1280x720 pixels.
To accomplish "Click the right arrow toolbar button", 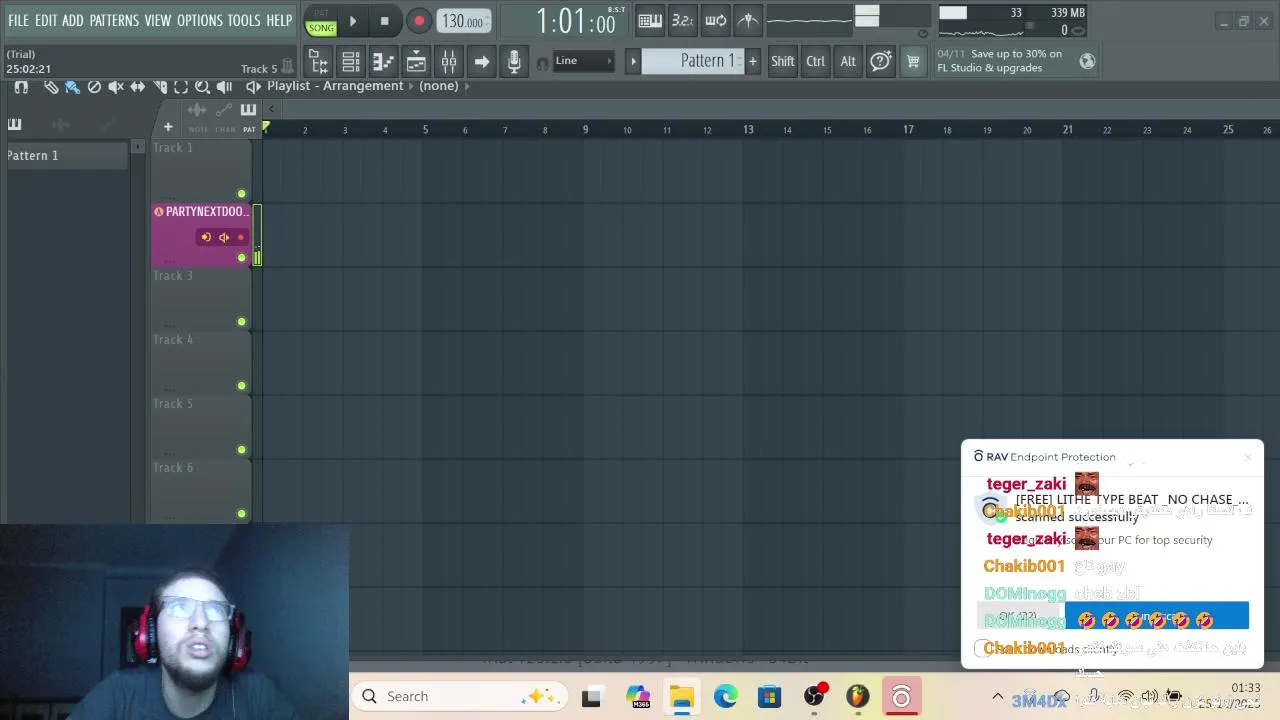I will [481, 62].
